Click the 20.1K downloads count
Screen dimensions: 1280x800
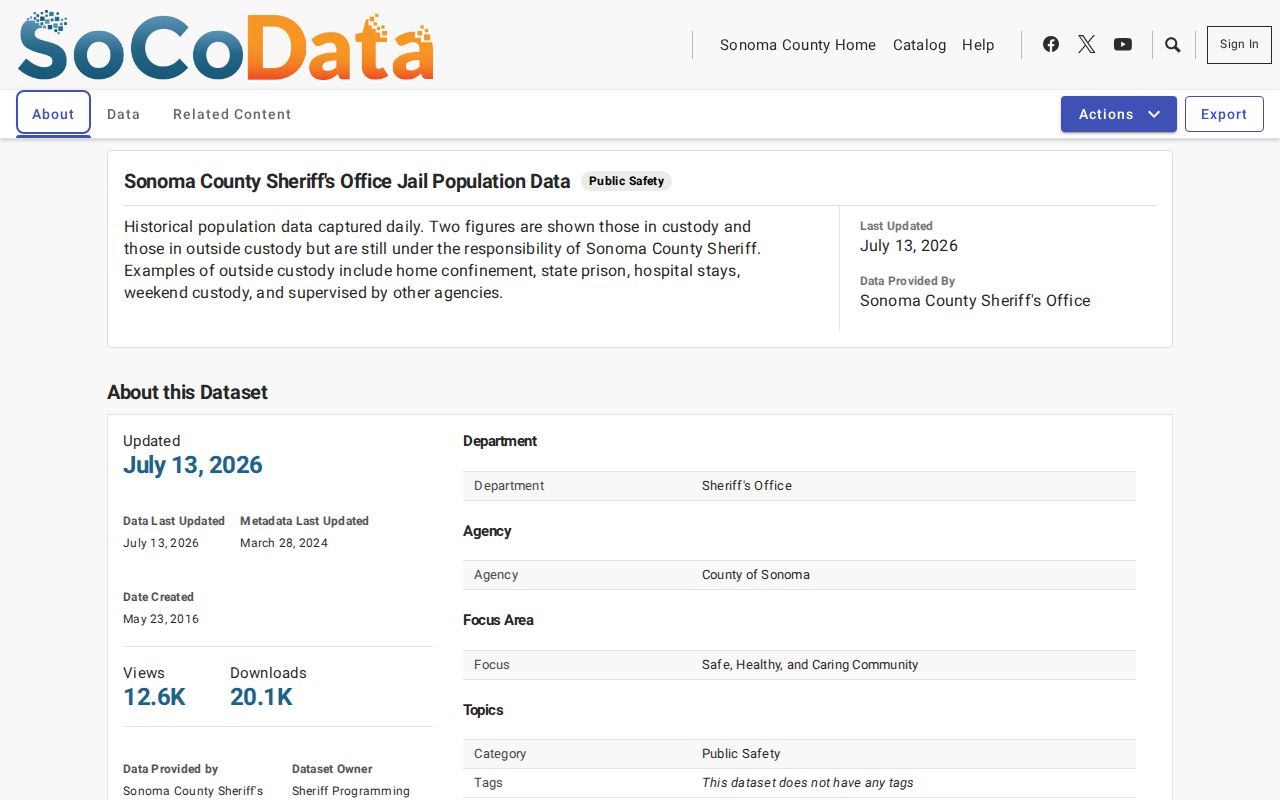pos(261,697)
